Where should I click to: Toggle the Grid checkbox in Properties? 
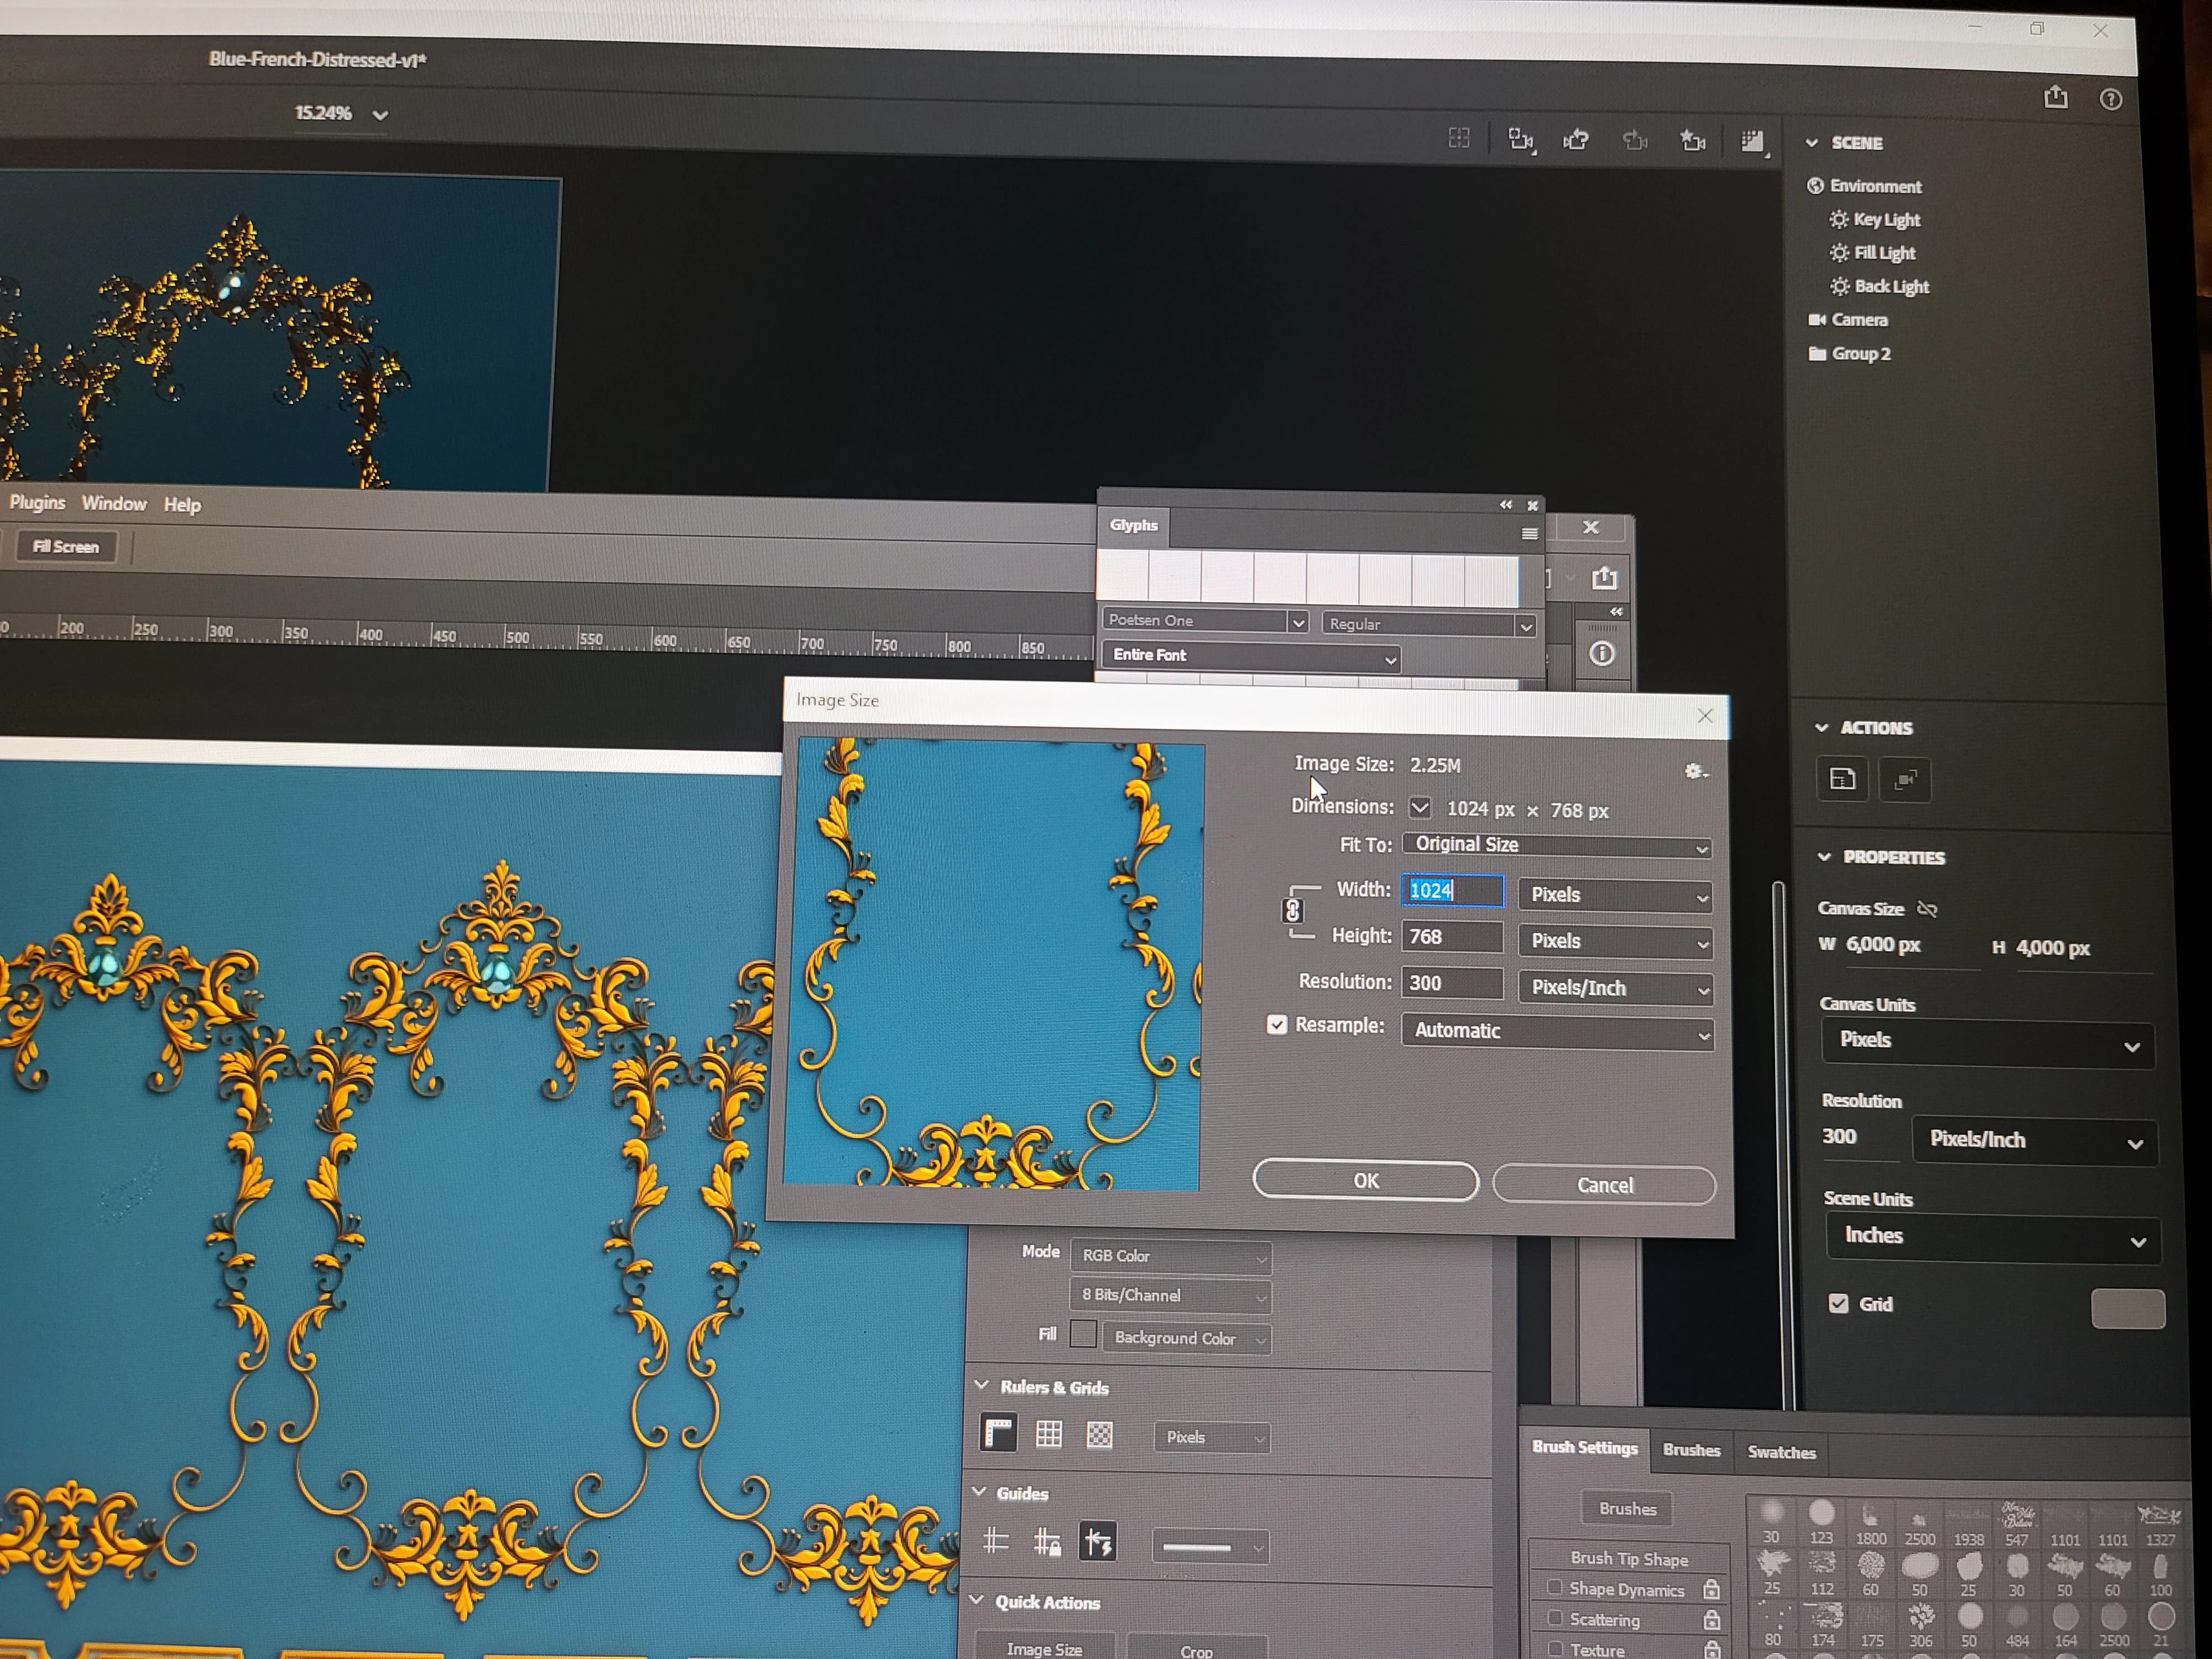(x=1838, y=1303)
